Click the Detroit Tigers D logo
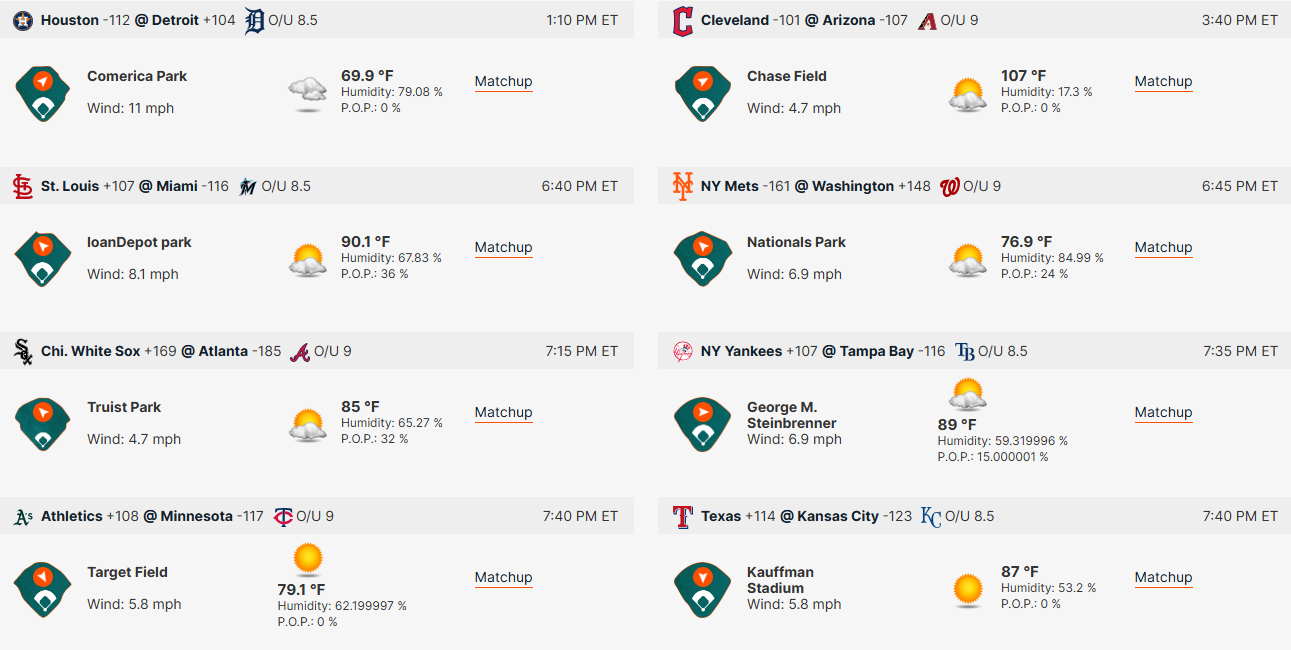The image size is (1291, 650). tap(254, 20)
